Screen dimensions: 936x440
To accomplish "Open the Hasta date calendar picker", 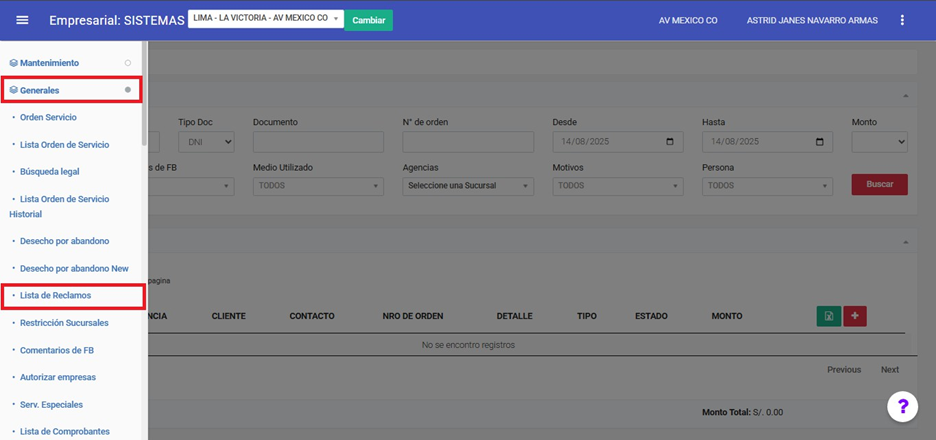I will pyautogui.click(x=821, y=142).
